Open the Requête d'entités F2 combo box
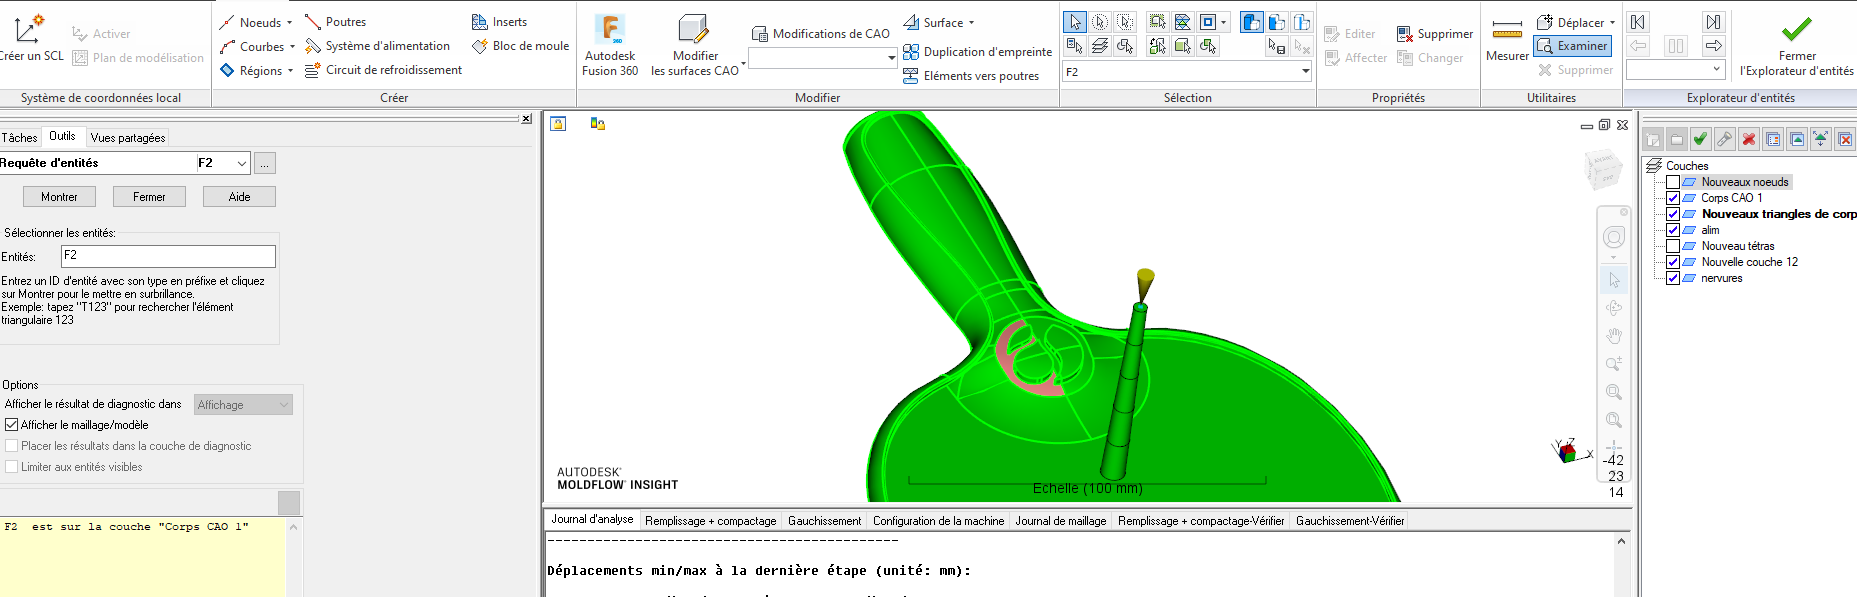The width and height of the screenshot is (1857, 597). point(242,163)
